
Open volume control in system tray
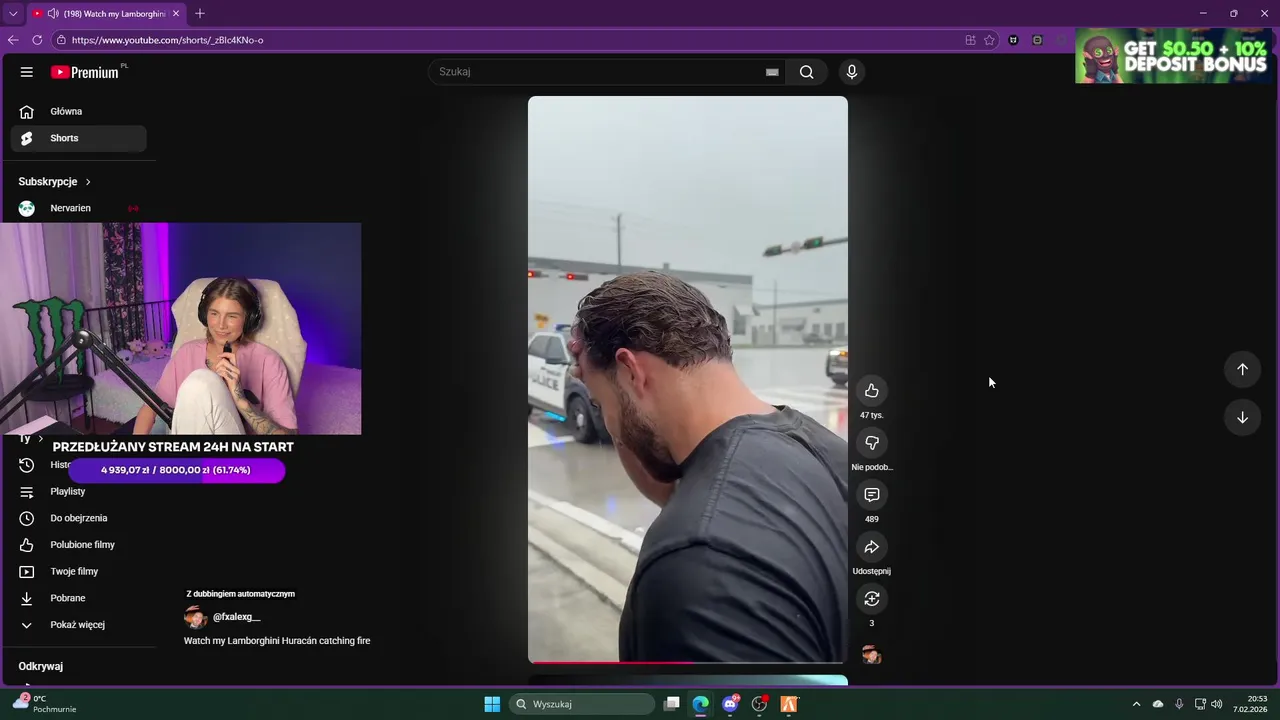[1217, 704]
